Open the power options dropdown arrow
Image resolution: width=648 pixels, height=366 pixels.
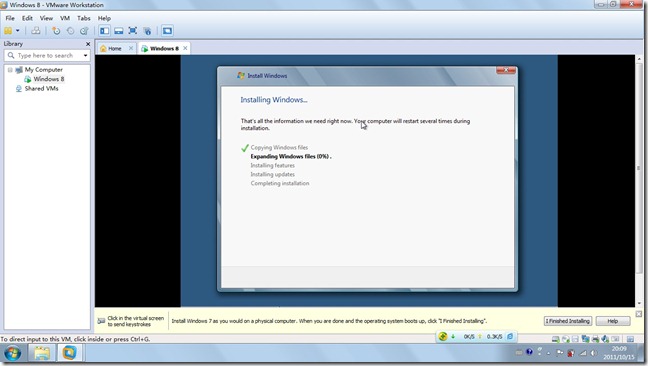(x=17, y=31)
